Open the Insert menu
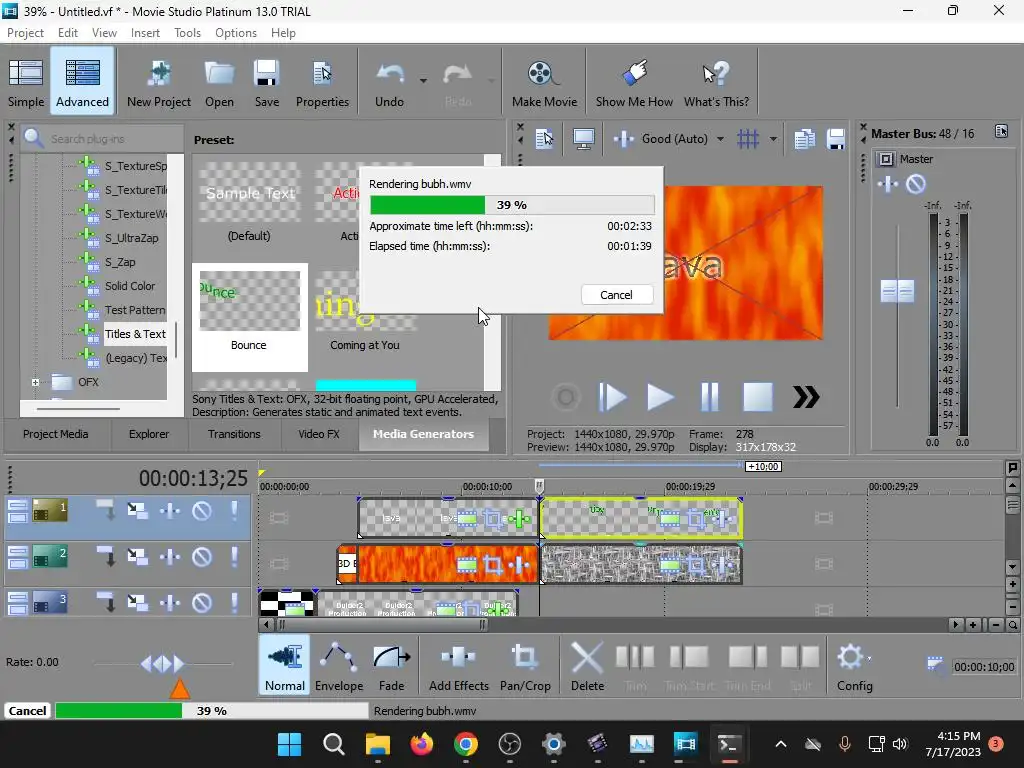Viewport: 1024px width, 768px height. (145, 33)
